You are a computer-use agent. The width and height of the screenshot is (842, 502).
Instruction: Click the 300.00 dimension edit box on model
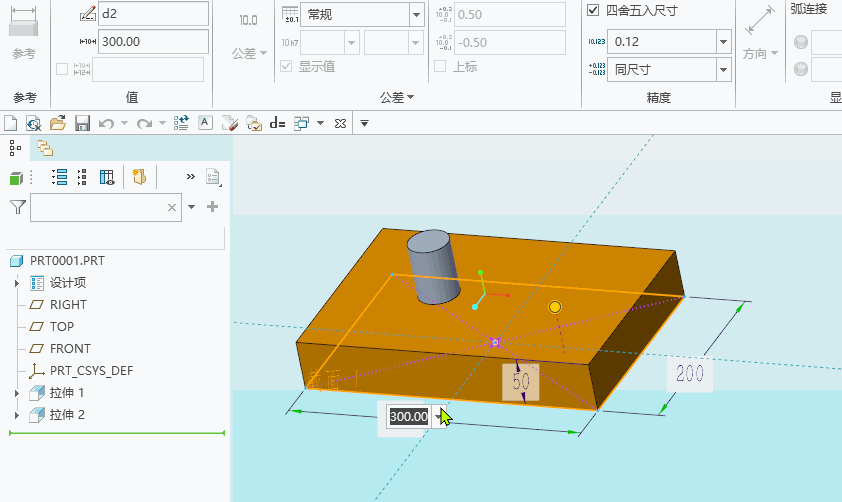pyautogui.click(x=409, y=417)
